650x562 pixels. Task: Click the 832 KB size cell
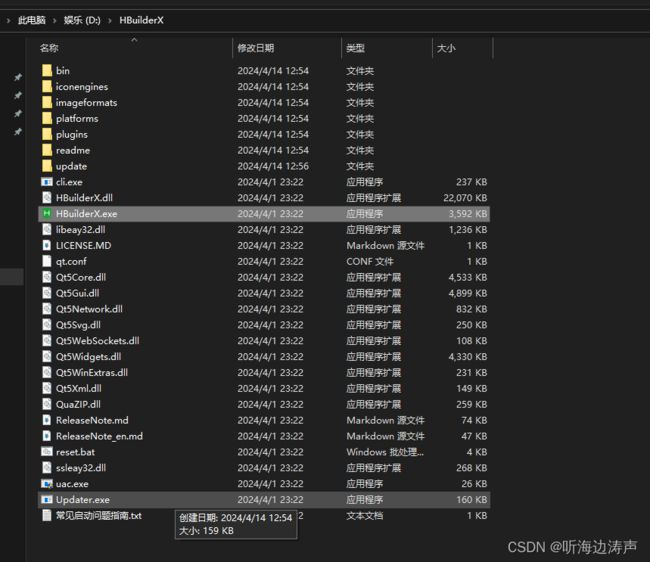point(471,309)
